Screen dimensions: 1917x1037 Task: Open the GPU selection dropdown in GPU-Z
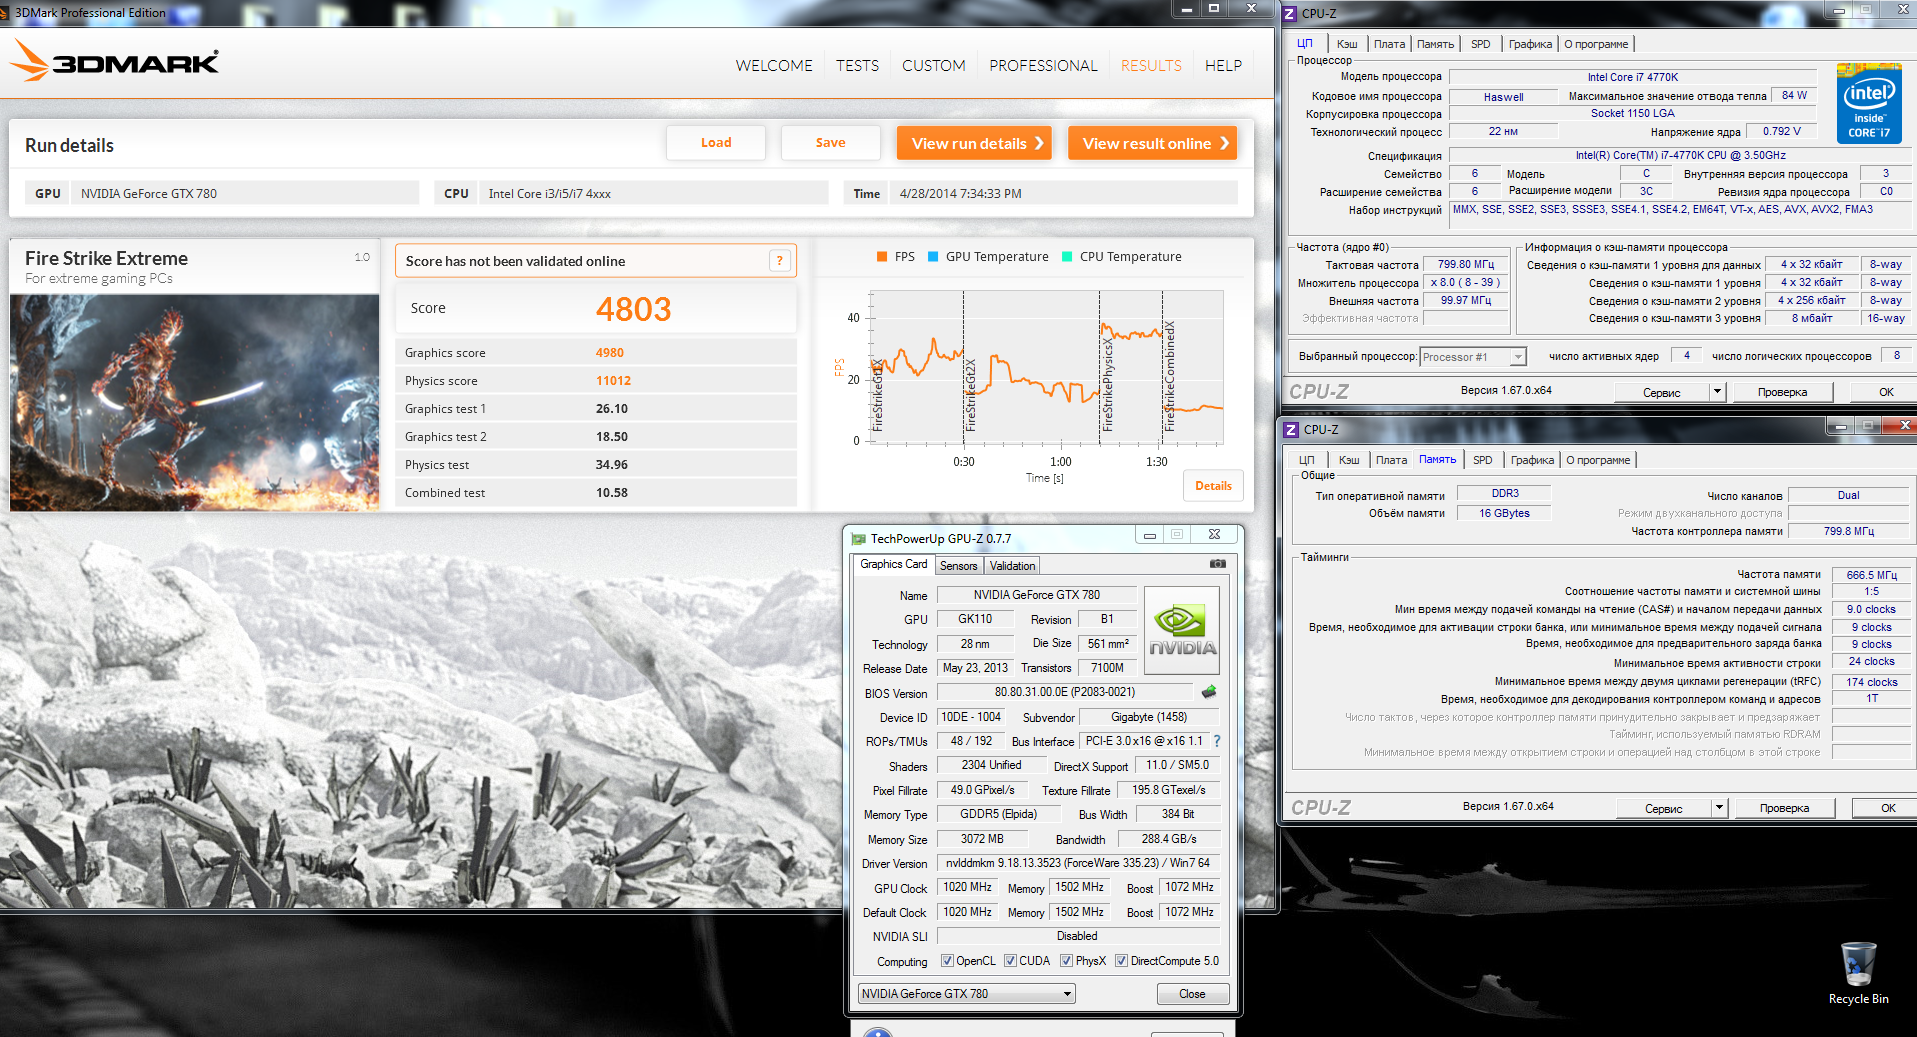[x=966, y=994]
